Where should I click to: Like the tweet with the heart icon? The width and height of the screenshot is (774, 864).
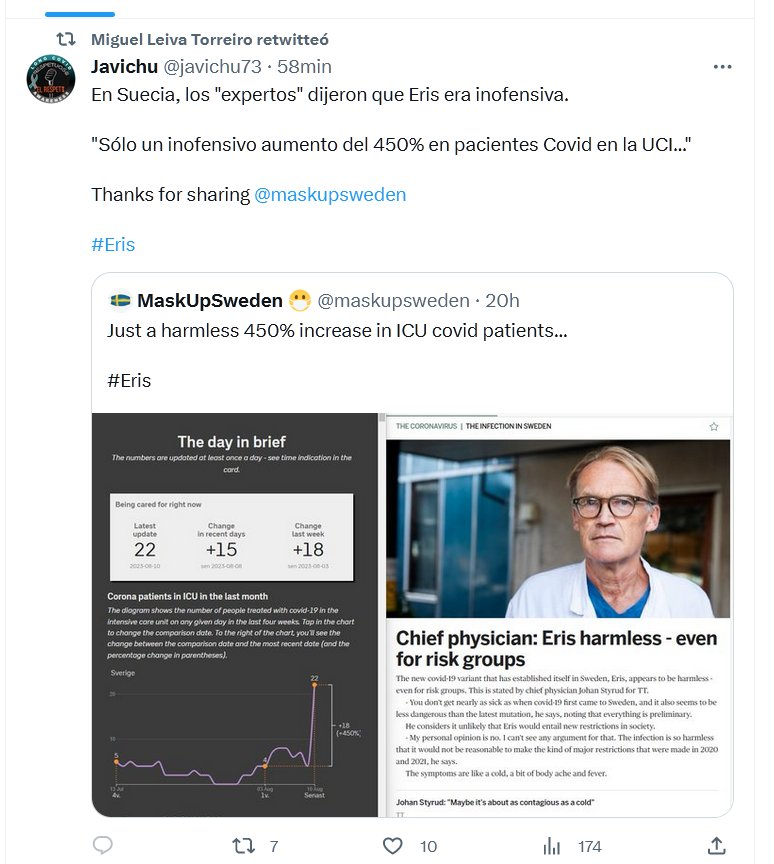[x=393, y=846]
